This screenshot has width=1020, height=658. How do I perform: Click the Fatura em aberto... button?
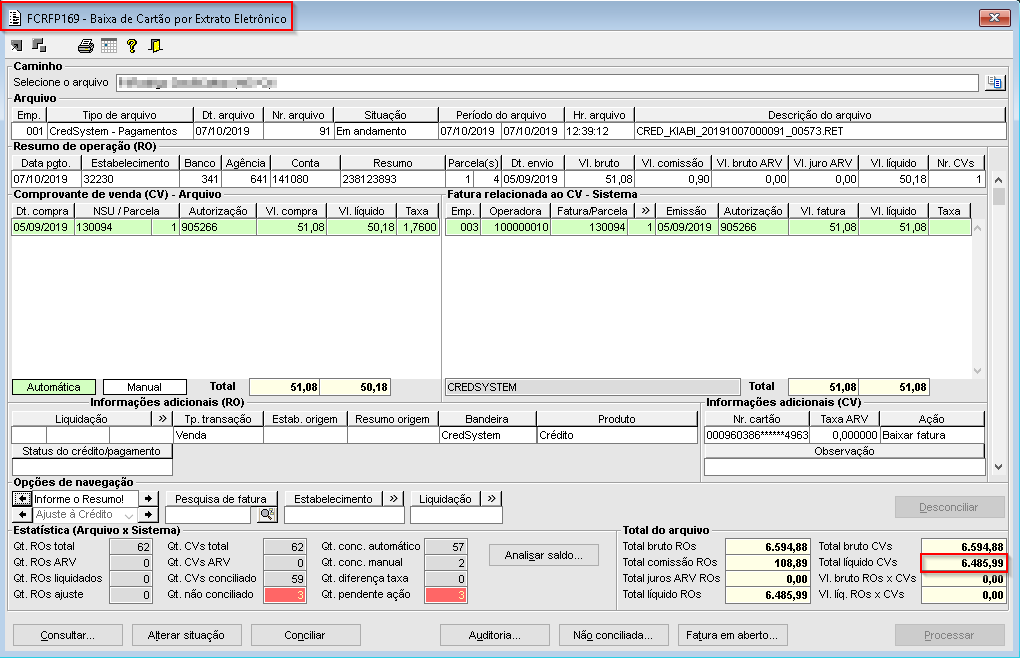pos(732,635)
